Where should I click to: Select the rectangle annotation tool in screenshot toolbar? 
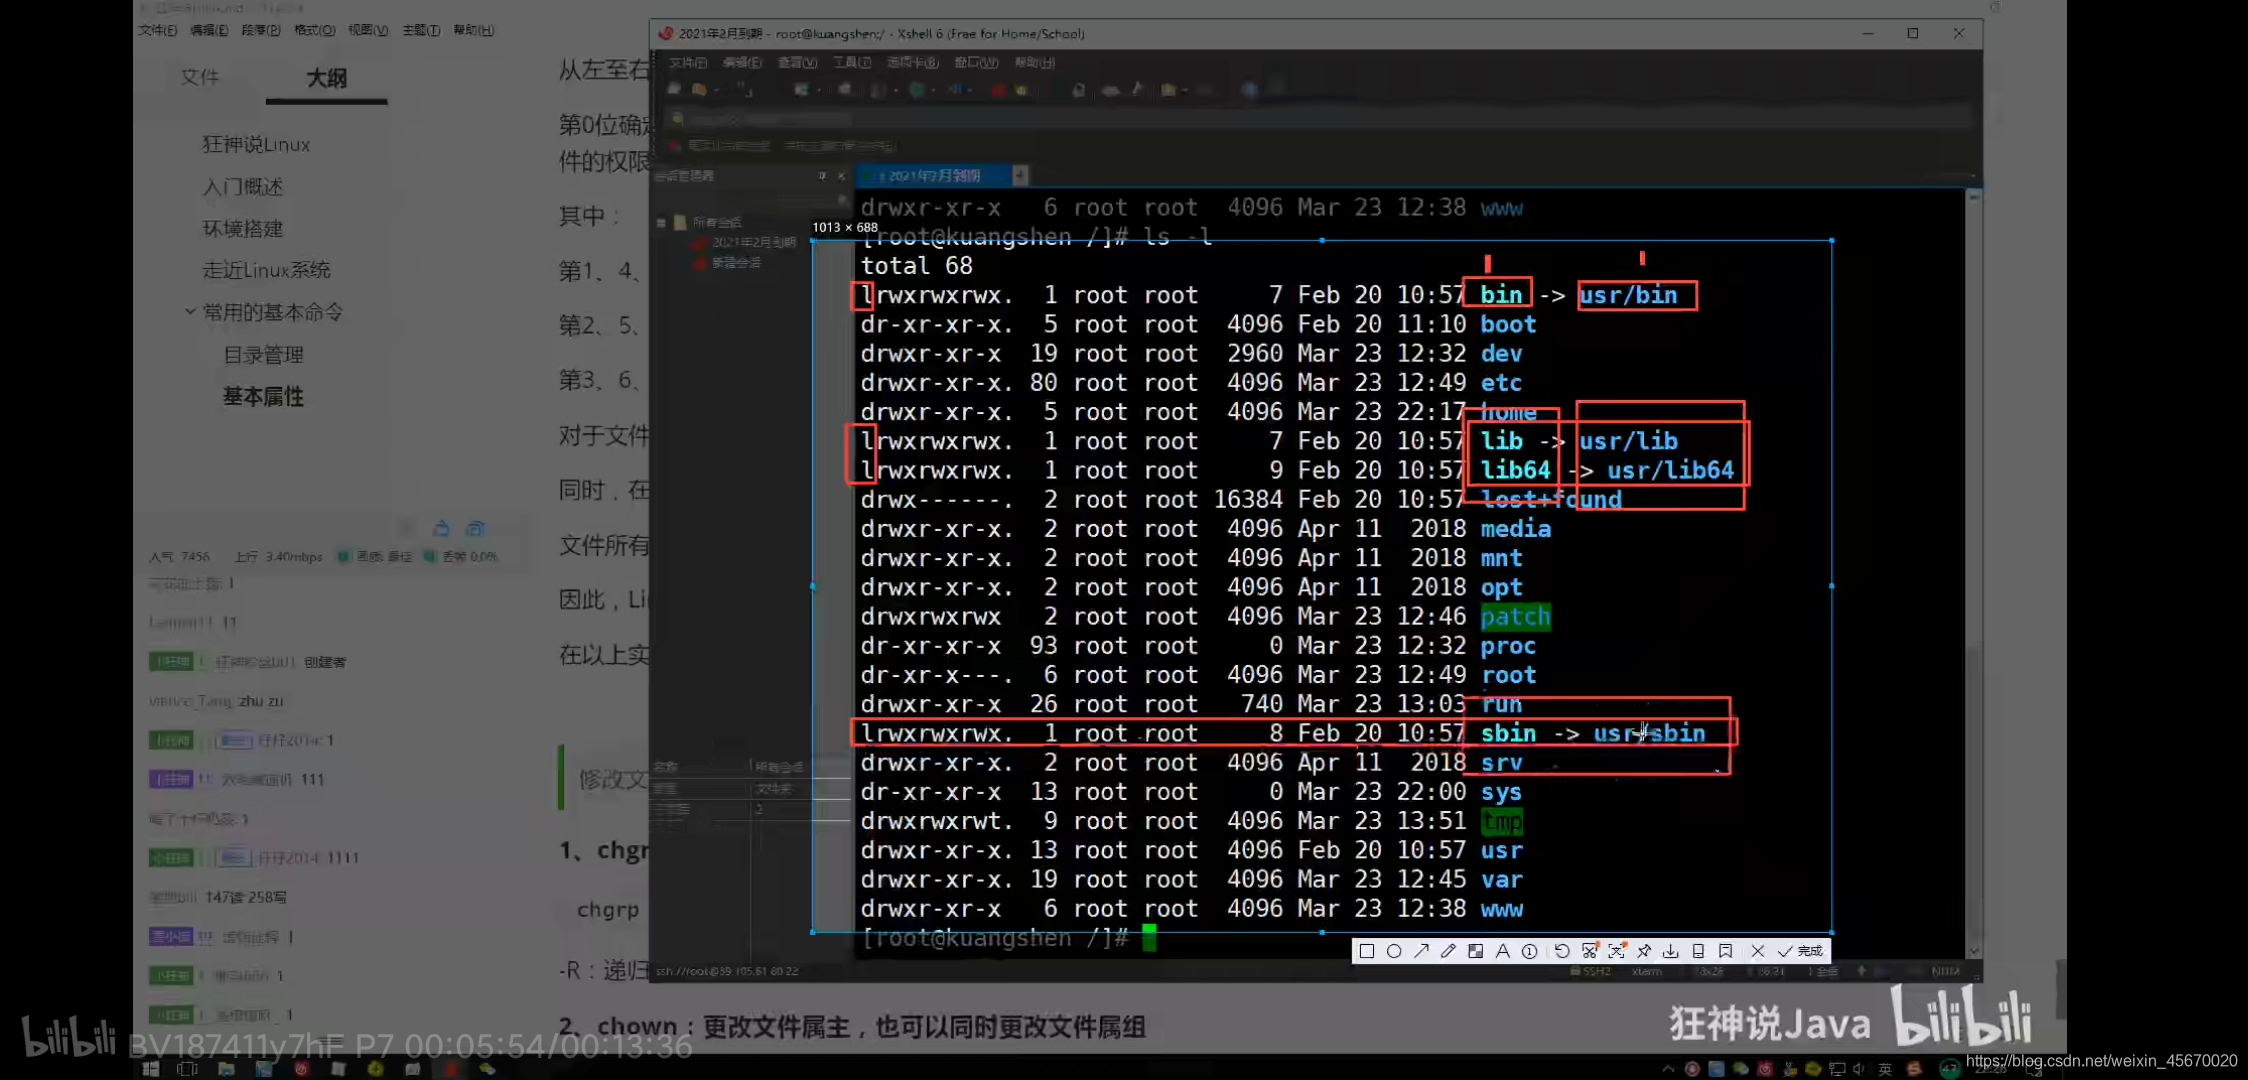pos(1366,951)
